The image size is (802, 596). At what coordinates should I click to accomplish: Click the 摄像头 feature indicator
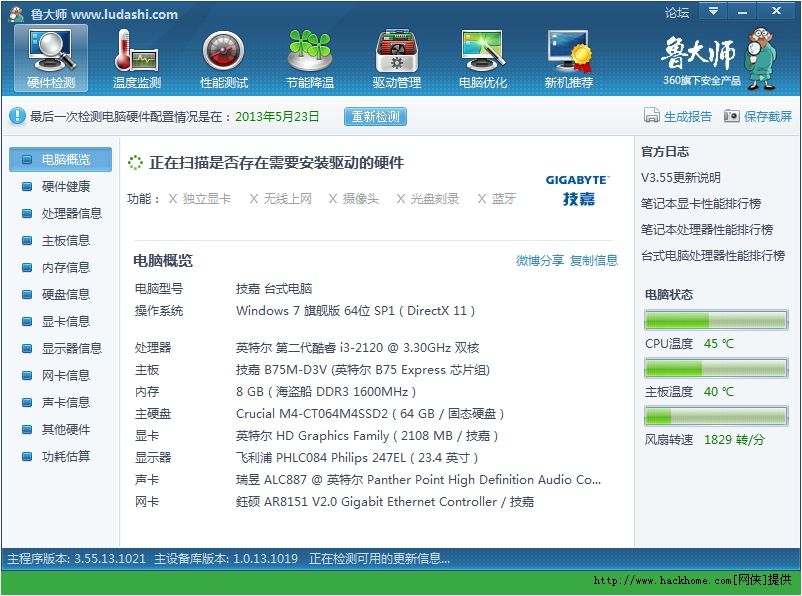point(353,198)
